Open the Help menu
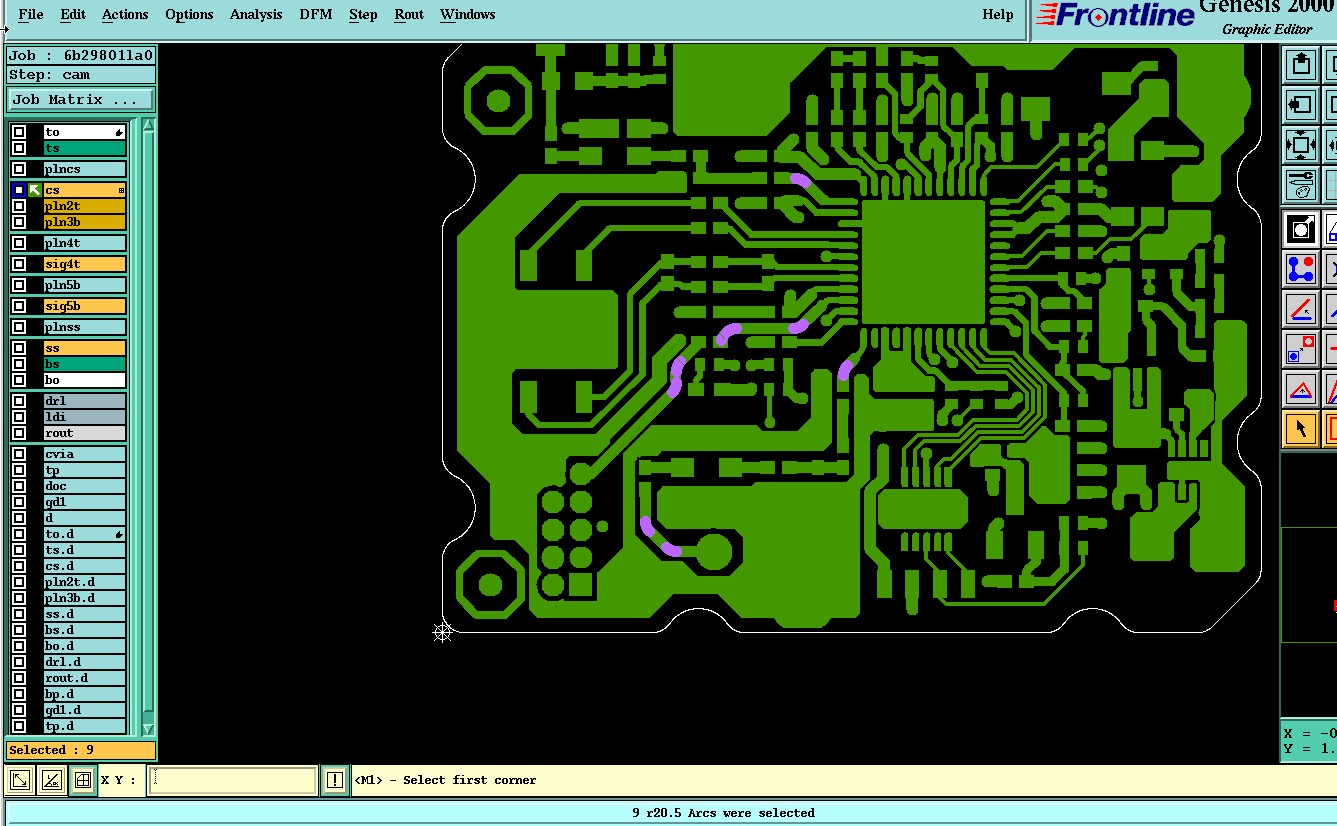1337x826 pixels. click(997, 14)
